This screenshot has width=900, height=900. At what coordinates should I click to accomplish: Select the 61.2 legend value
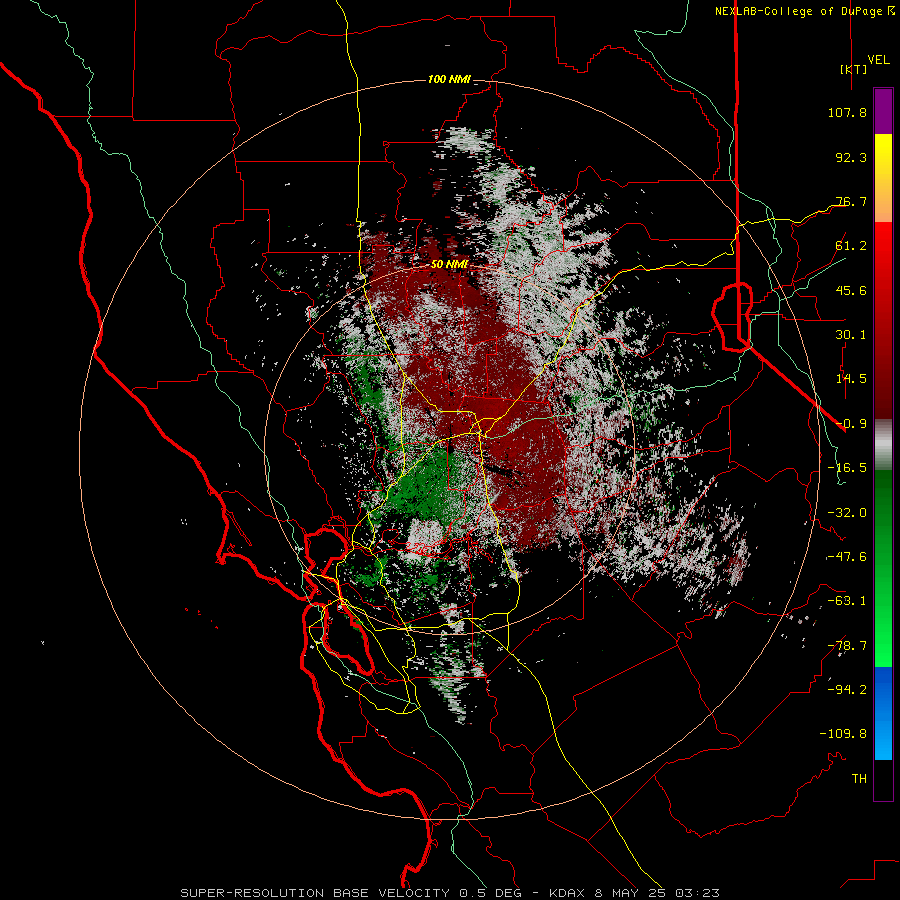click(x=851, y=246)
